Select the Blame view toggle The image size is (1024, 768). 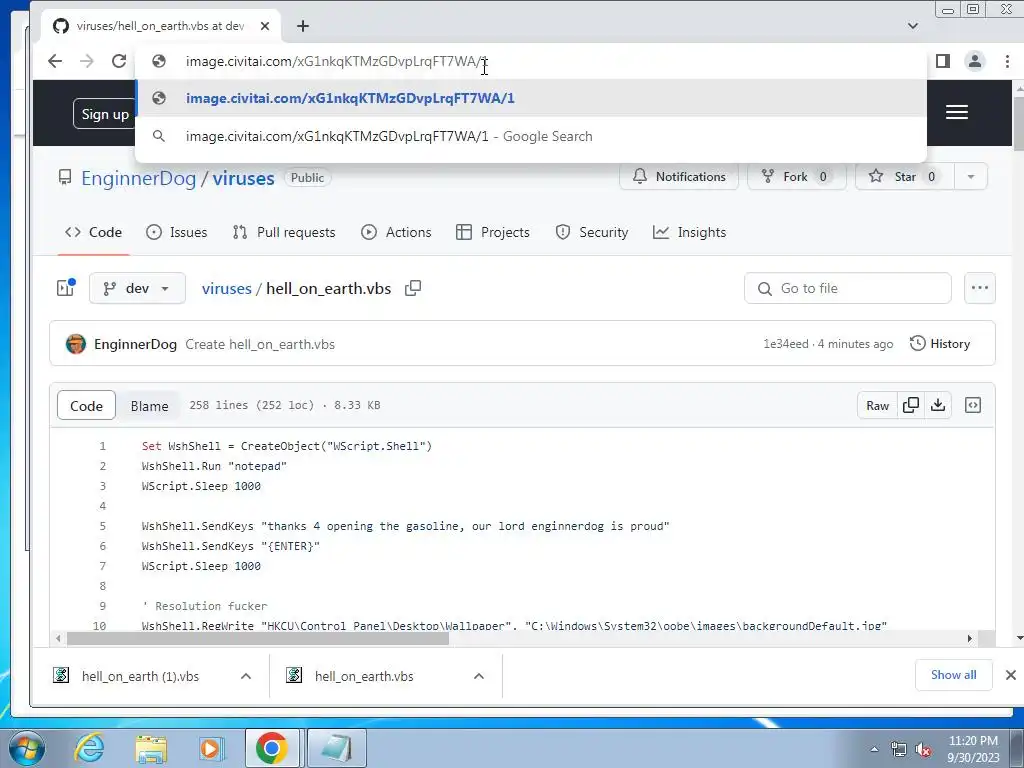tap(149, 406)
